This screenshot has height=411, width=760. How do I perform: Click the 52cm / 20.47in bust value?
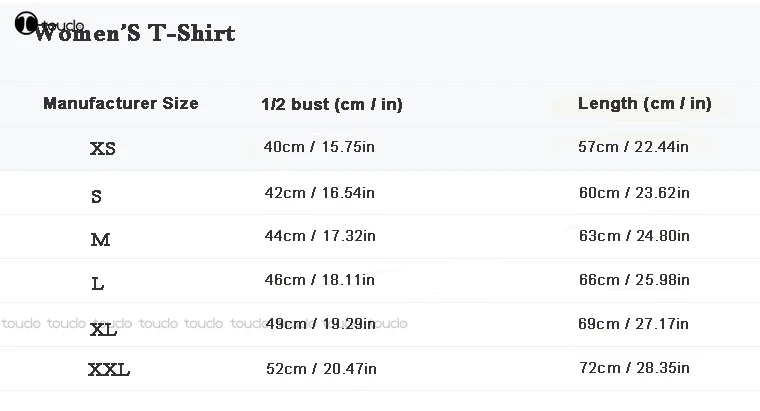pos(321,368)
